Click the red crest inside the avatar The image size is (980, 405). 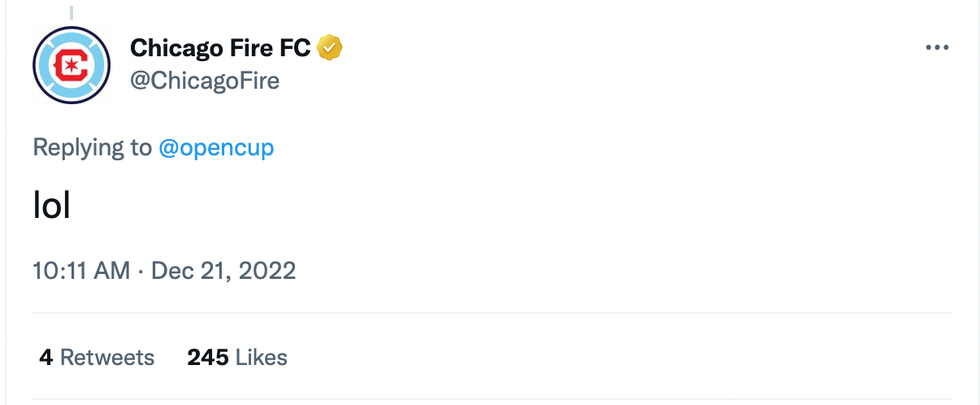[x=71, y=67]
